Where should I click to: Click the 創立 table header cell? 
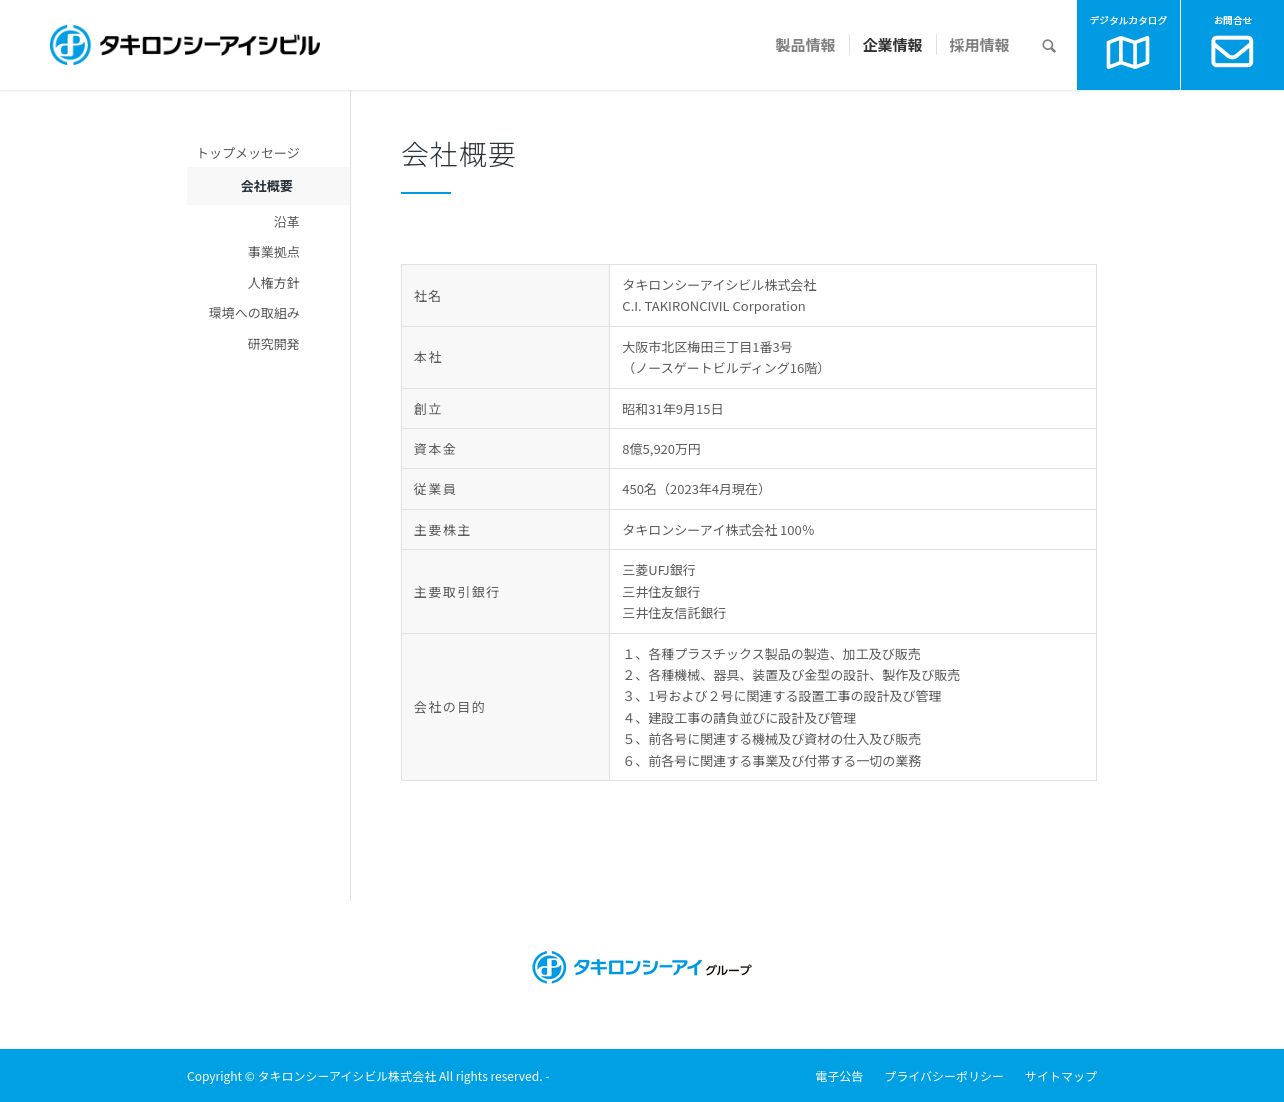coord(505,409)
